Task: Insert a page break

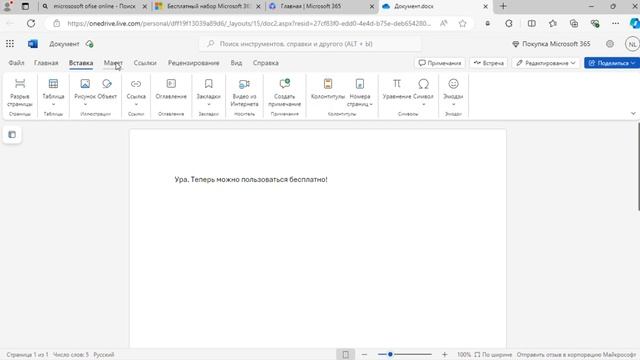Action: pyautogui.click(x=20, y=93)
